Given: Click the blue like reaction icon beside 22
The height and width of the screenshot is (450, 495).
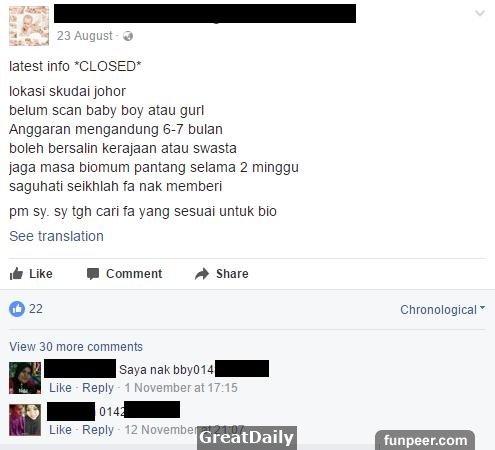Looking at the screenshot, I should coord(17,309).
